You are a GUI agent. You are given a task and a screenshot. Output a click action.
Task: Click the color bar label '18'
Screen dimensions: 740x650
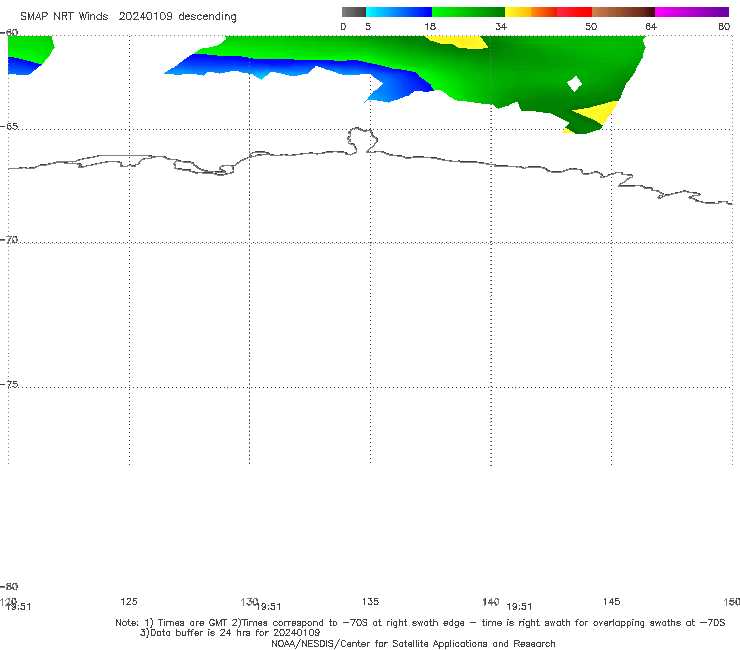[x=430, y=26]
